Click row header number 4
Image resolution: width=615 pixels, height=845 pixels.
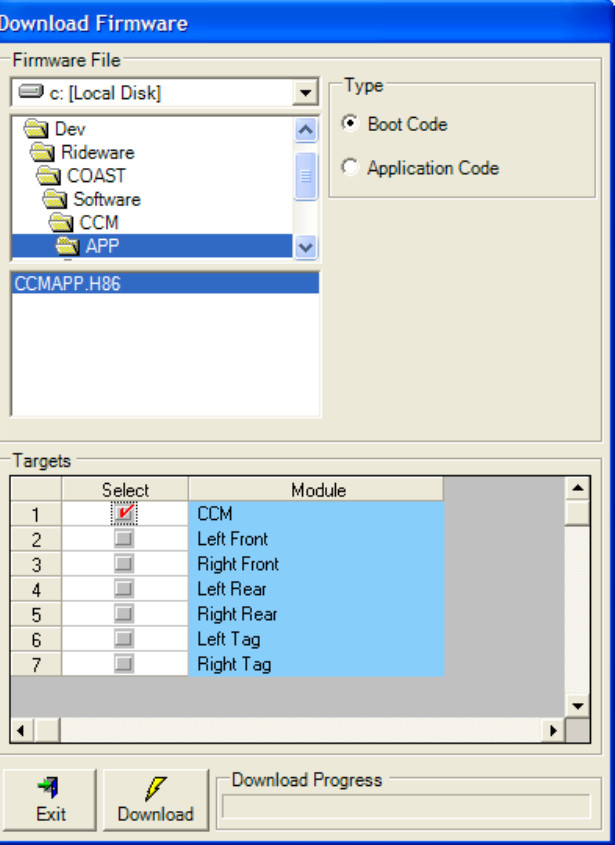36,589
